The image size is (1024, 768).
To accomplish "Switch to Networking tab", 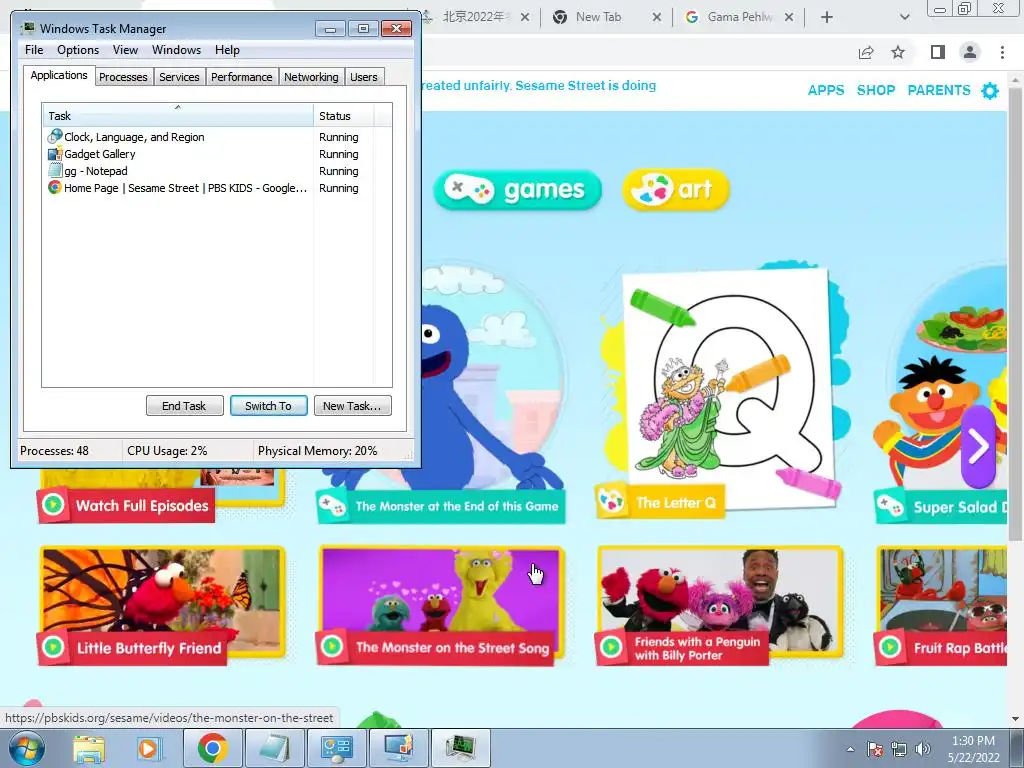I will click(311, 77).
